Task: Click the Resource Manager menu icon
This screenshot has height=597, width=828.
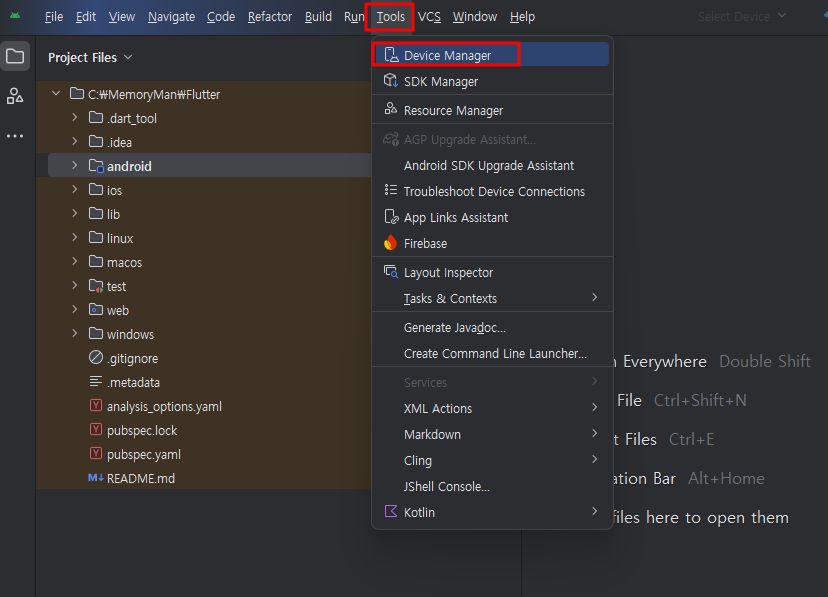Action: [x=391, y=109]
